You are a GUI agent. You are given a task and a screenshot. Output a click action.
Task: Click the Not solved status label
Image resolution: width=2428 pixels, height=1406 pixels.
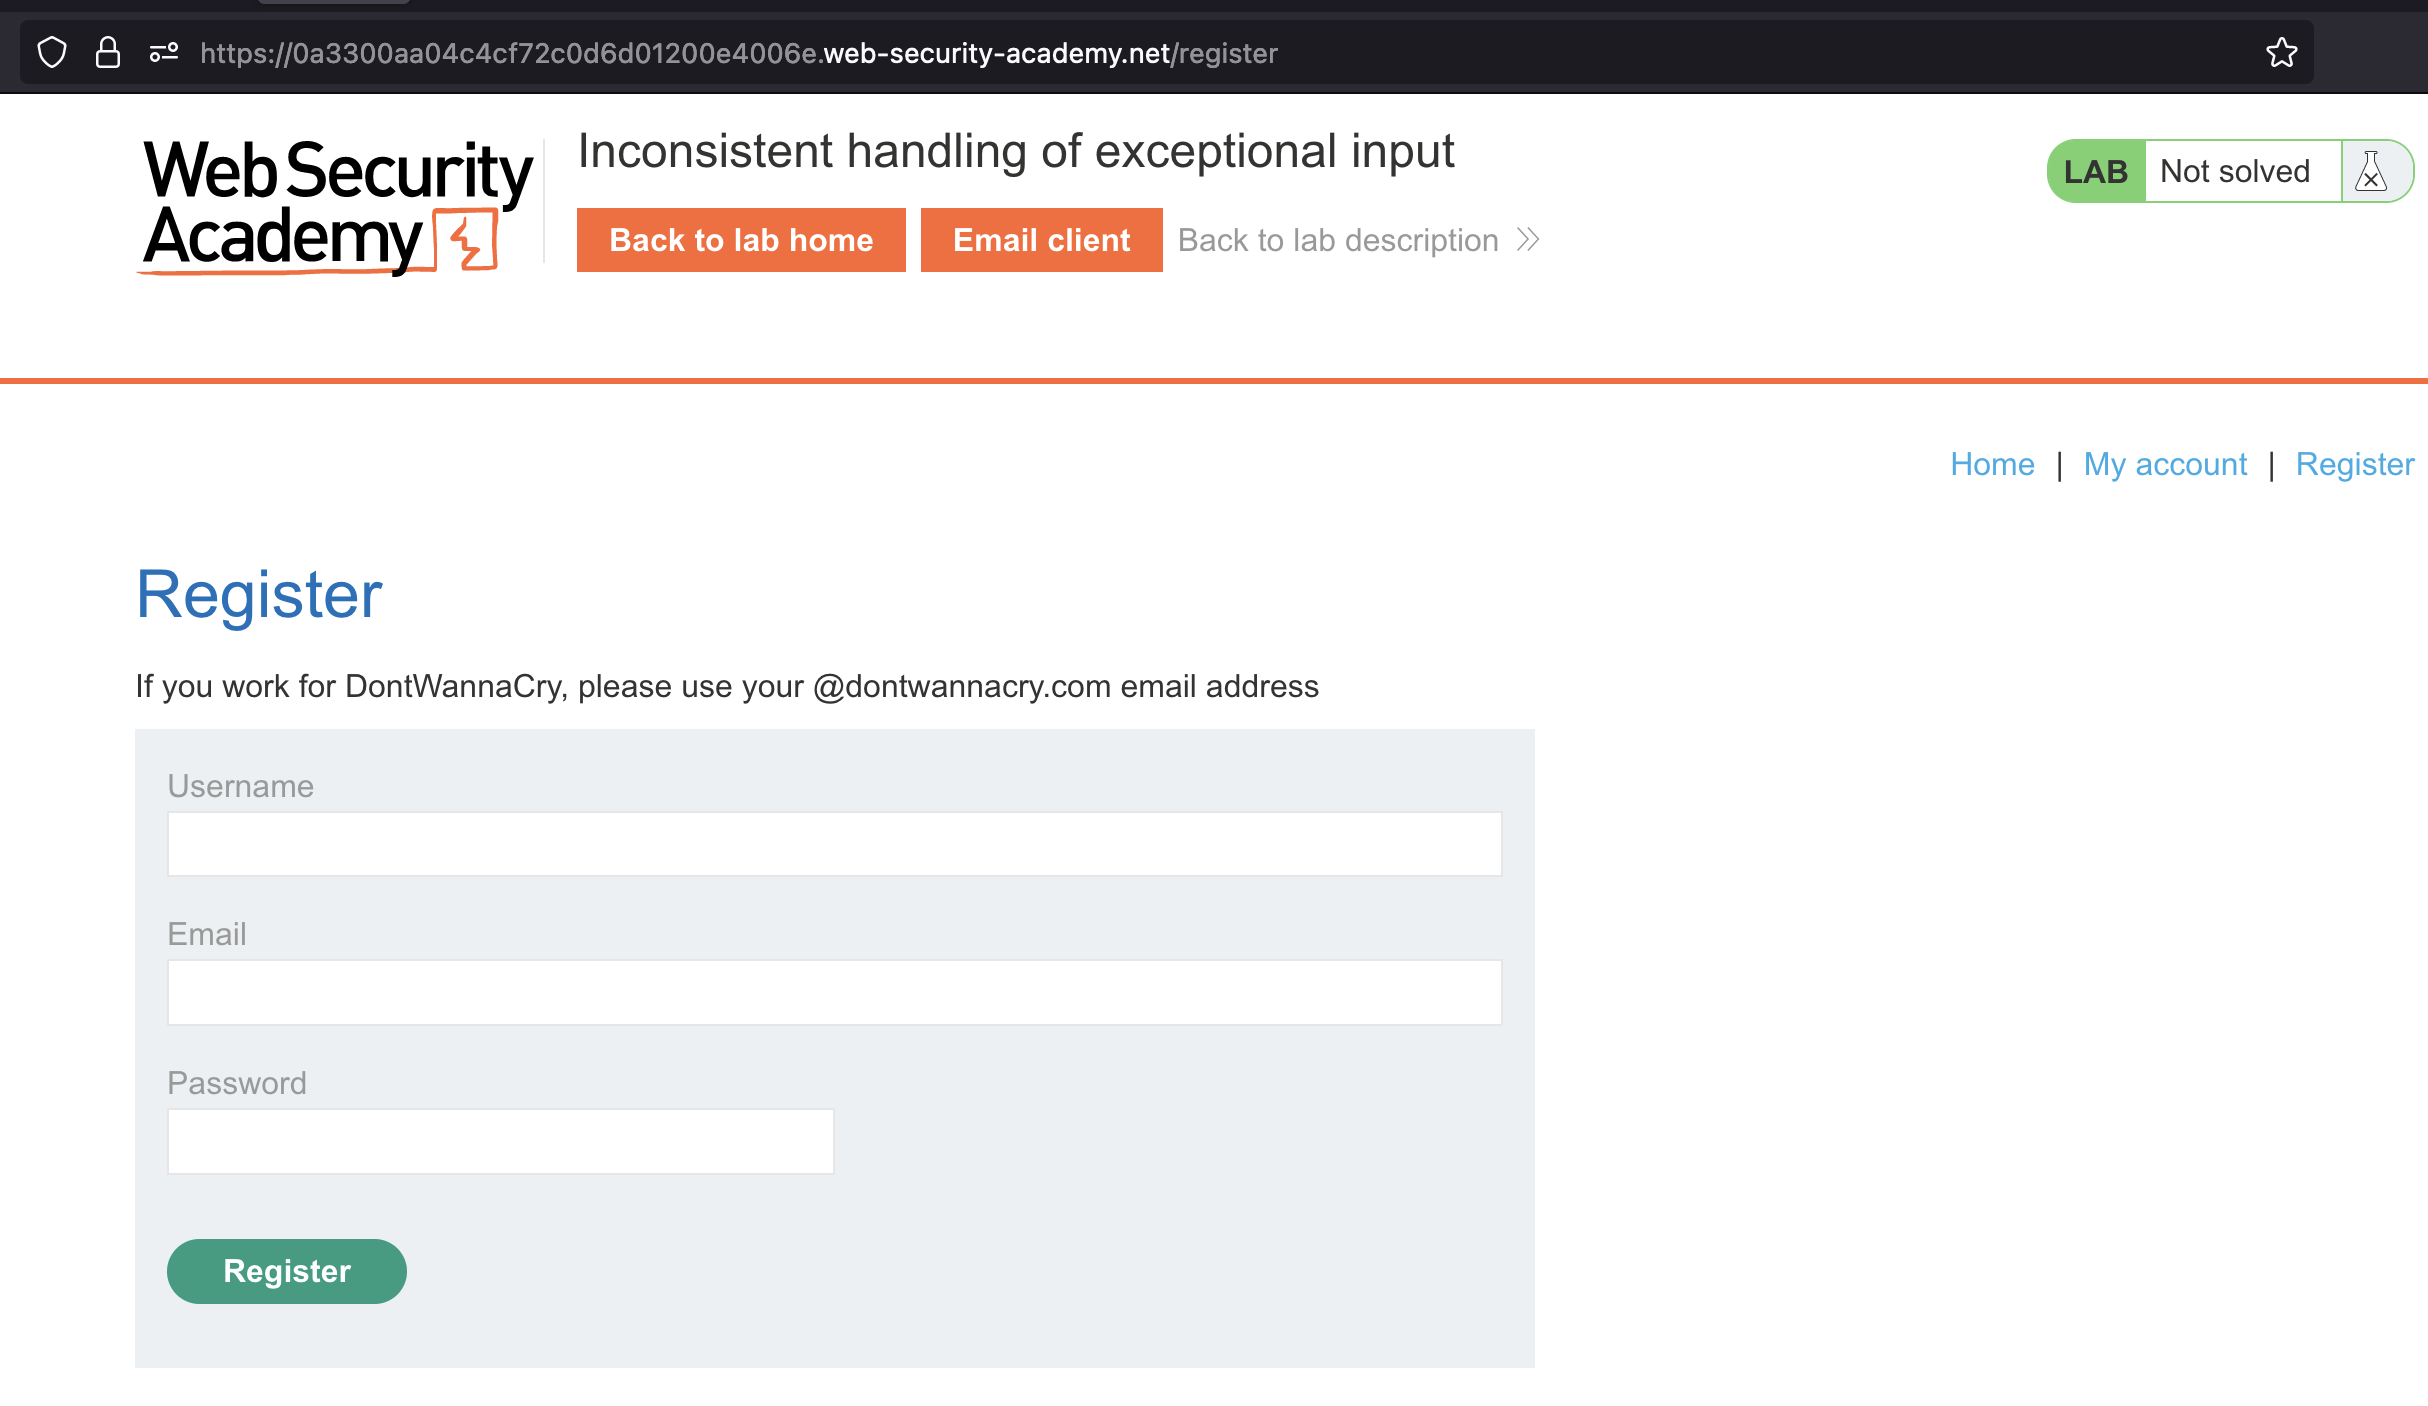pos(2235,172)
